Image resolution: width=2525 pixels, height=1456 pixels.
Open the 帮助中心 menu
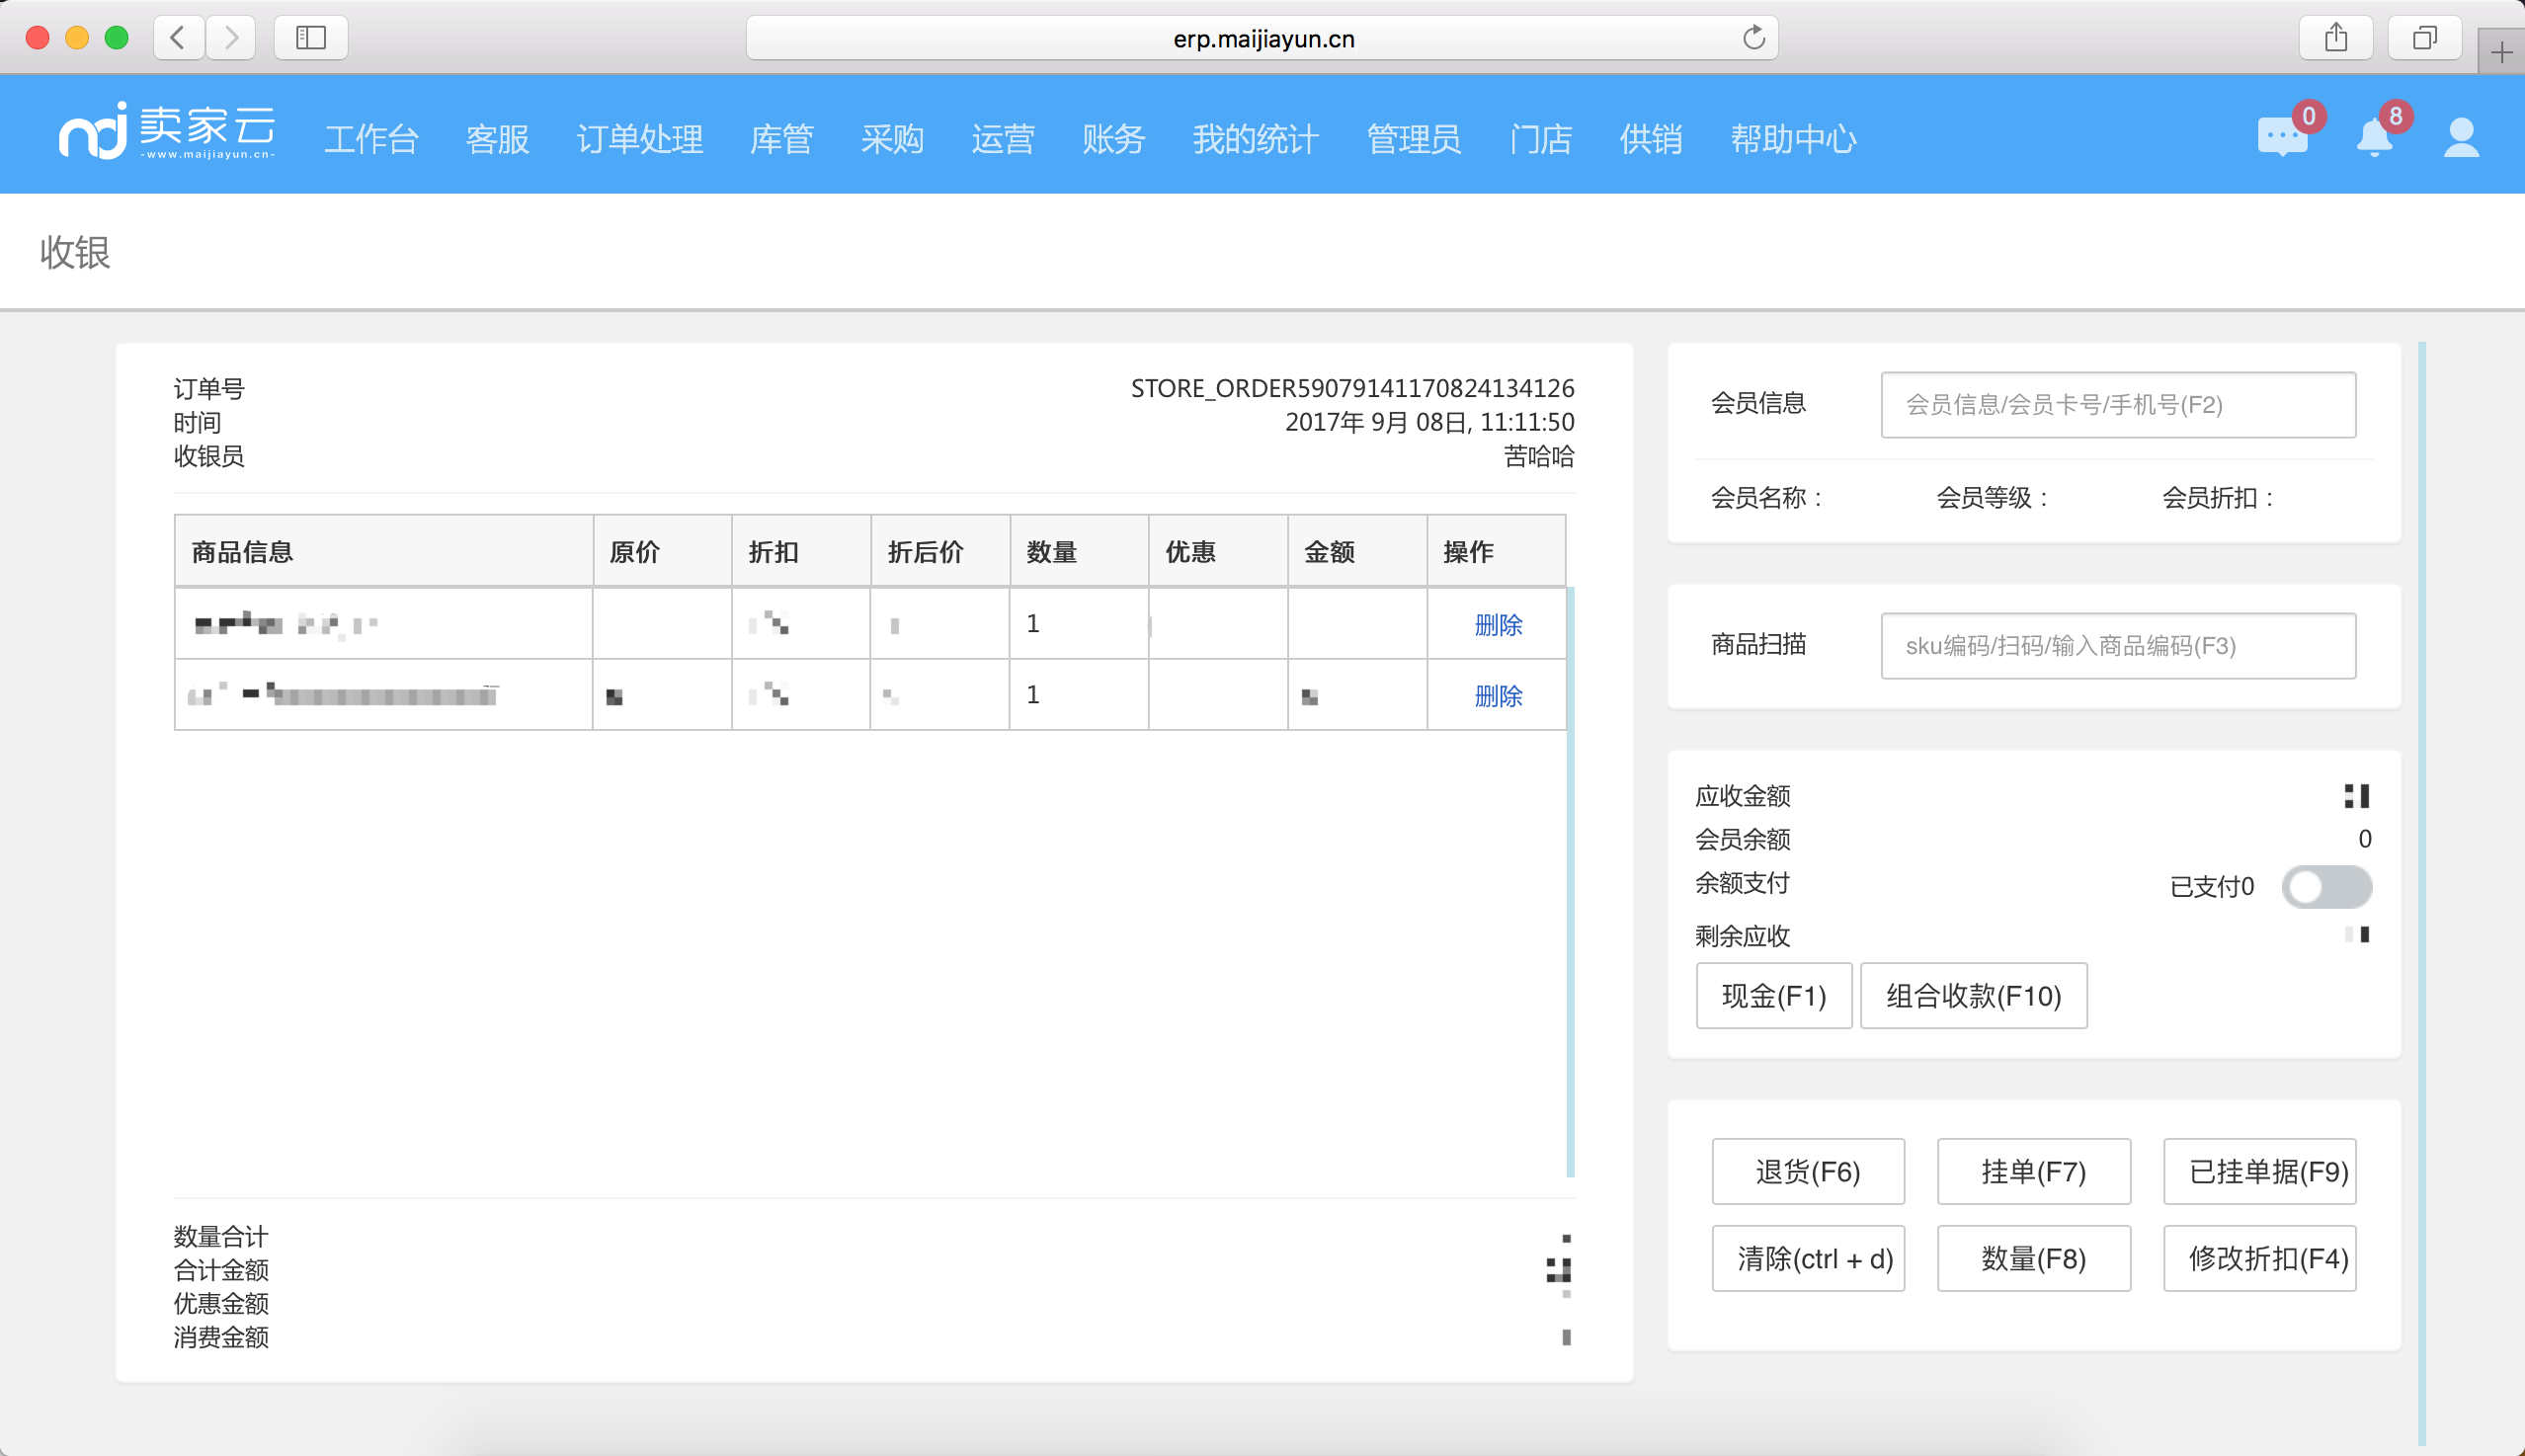[1794, 139]
